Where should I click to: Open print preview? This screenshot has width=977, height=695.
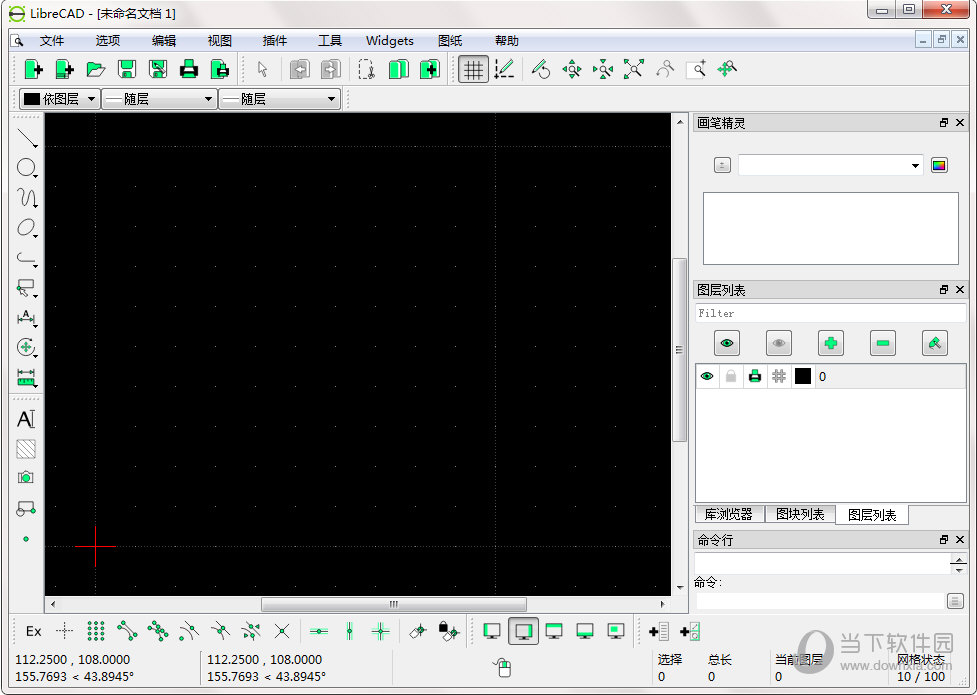pyautogui.click(x=219, y=69)
